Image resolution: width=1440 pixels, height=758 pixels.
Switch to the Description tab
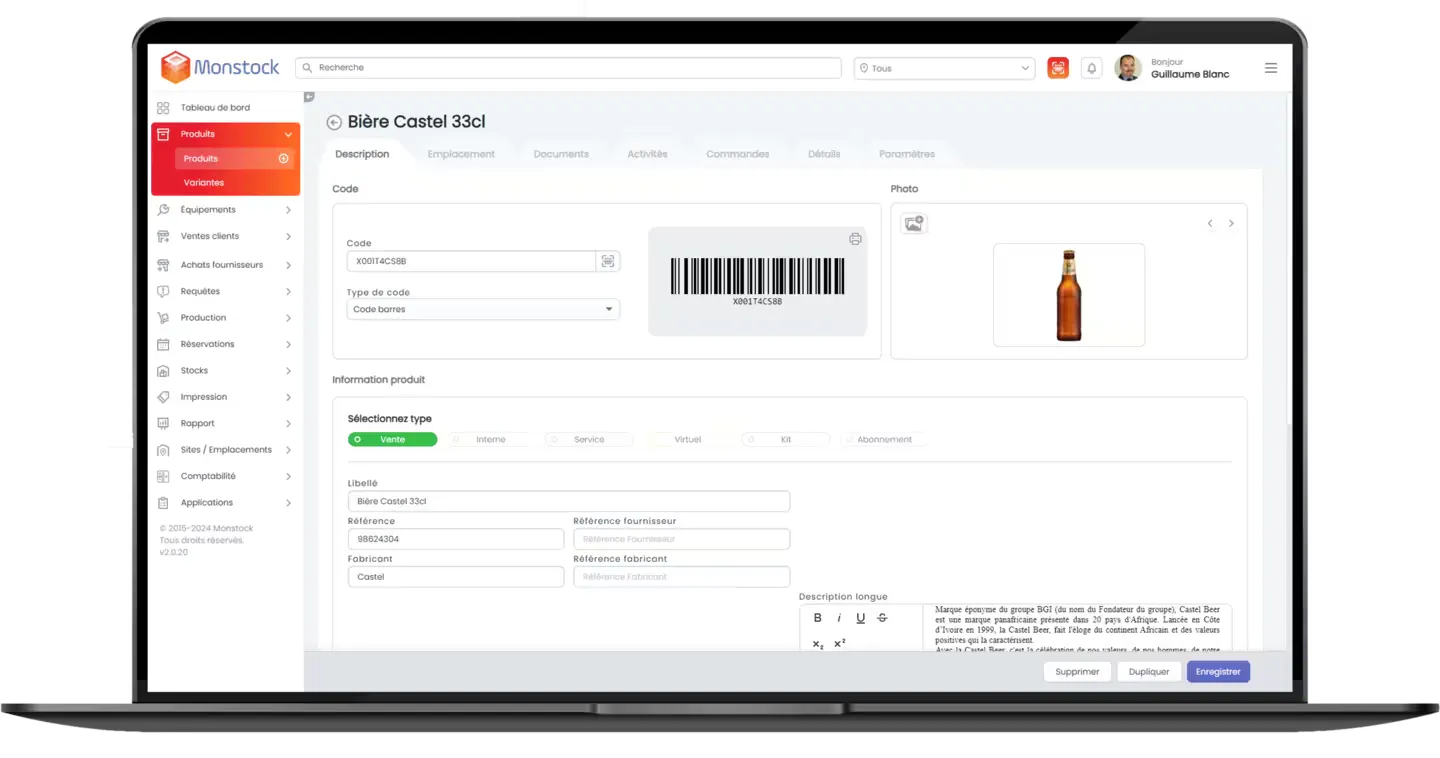click(362, 154)
